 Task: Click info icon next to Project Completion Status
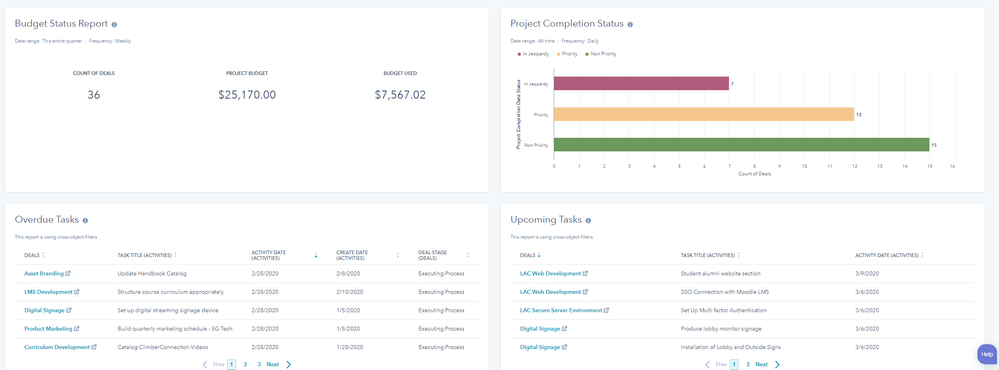(x=630, y=24)
